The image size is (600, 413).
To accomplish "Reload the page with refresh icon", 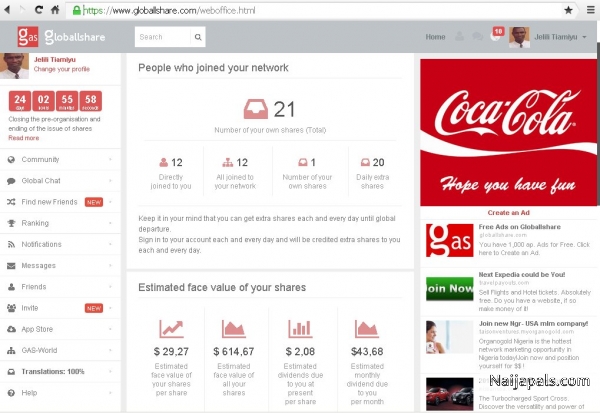I will coord(39,10).
